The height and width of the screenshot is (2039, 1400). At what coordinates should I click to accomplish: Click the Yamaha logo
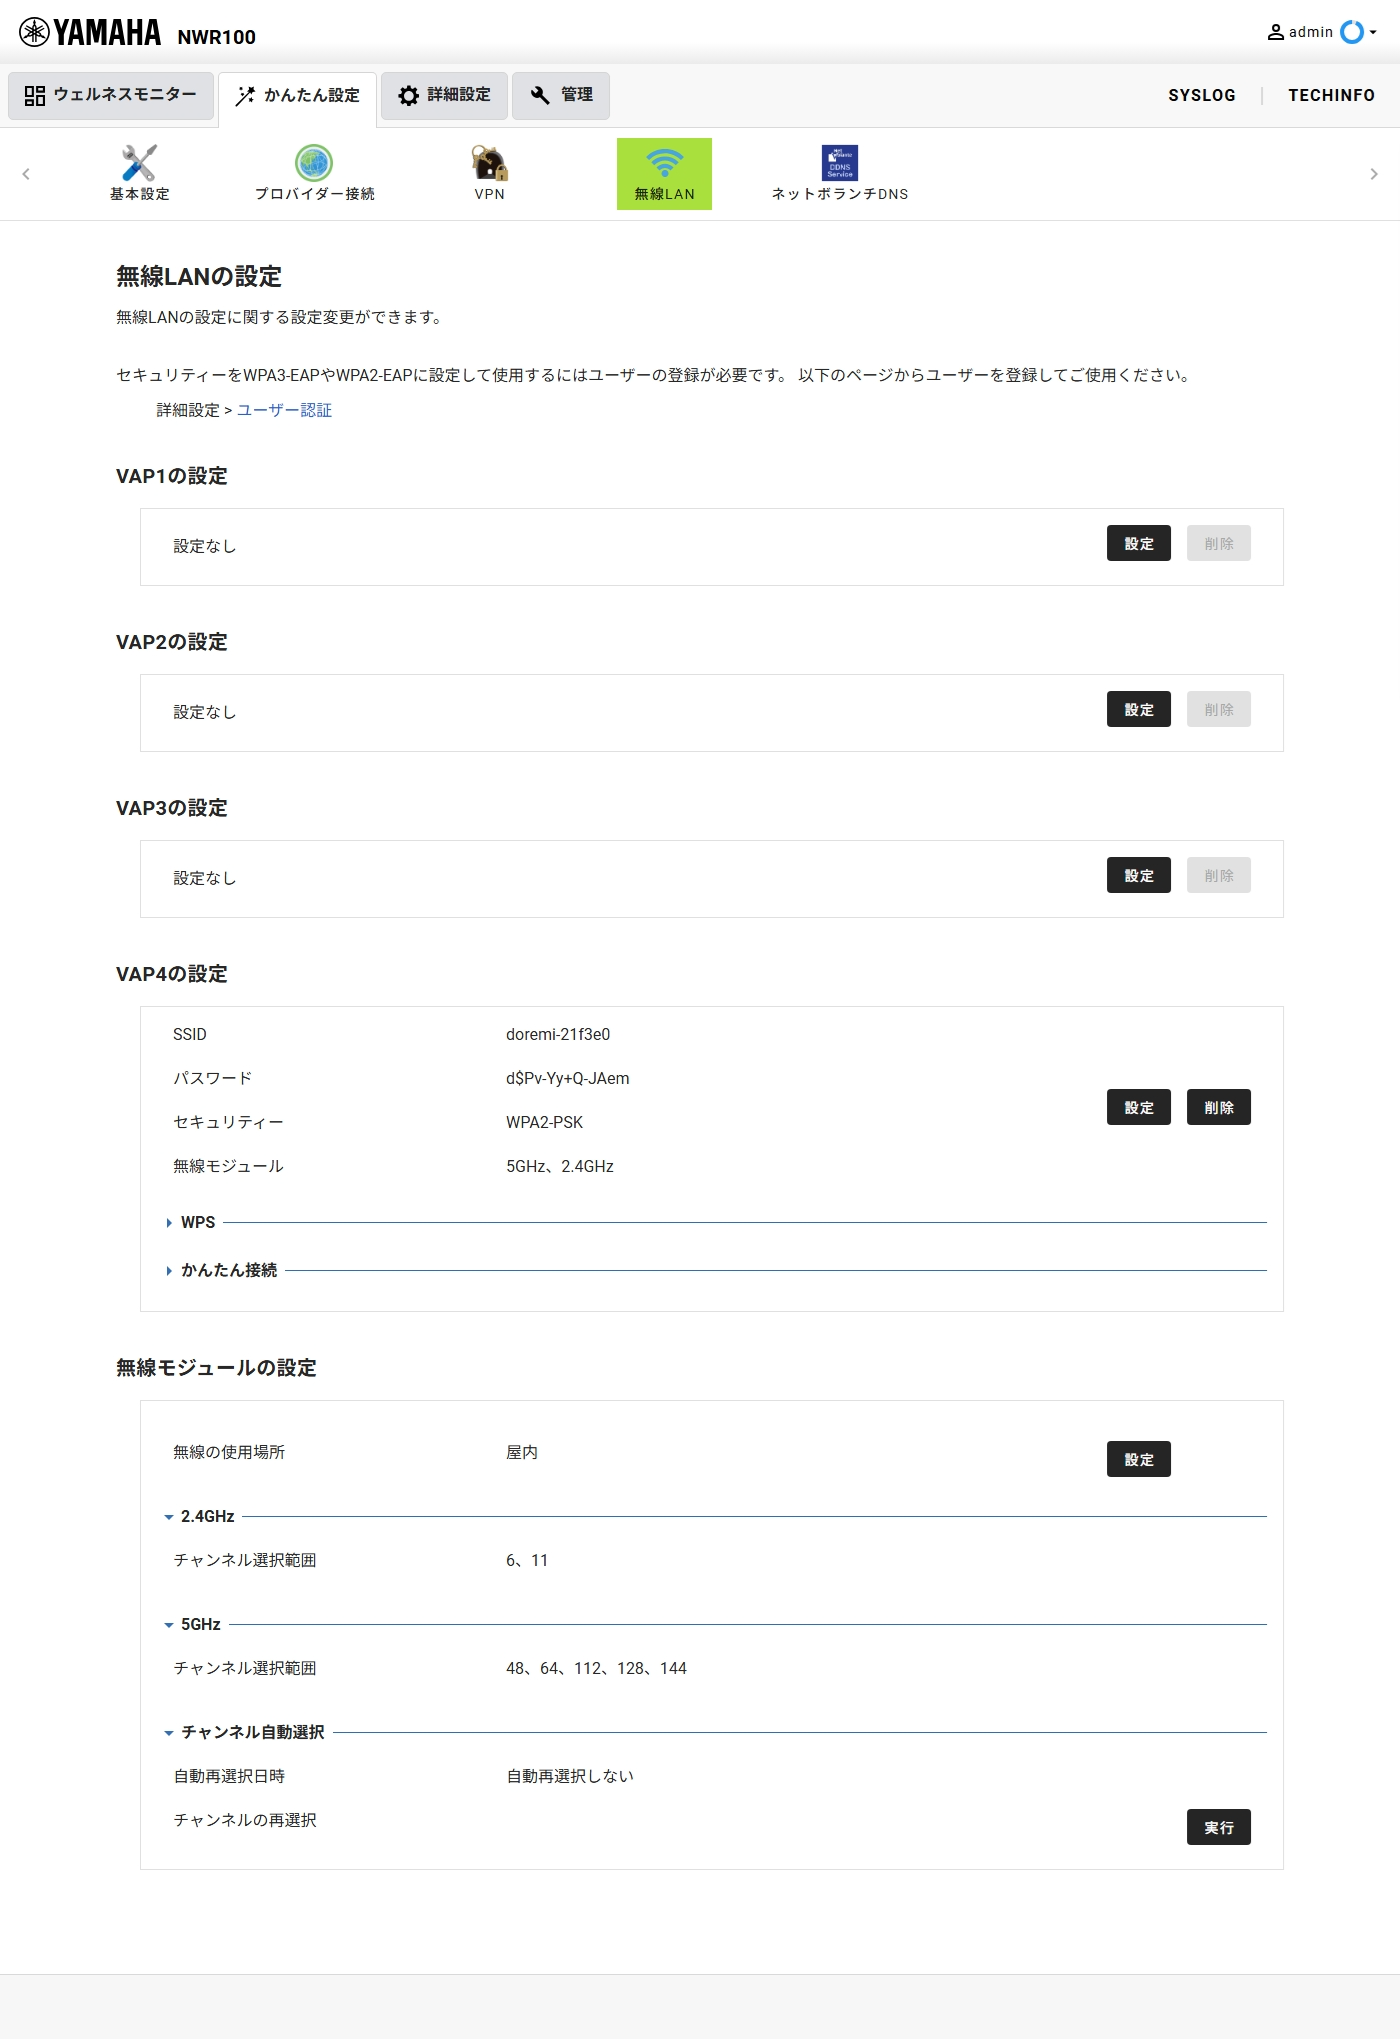[x=90, y=33]
